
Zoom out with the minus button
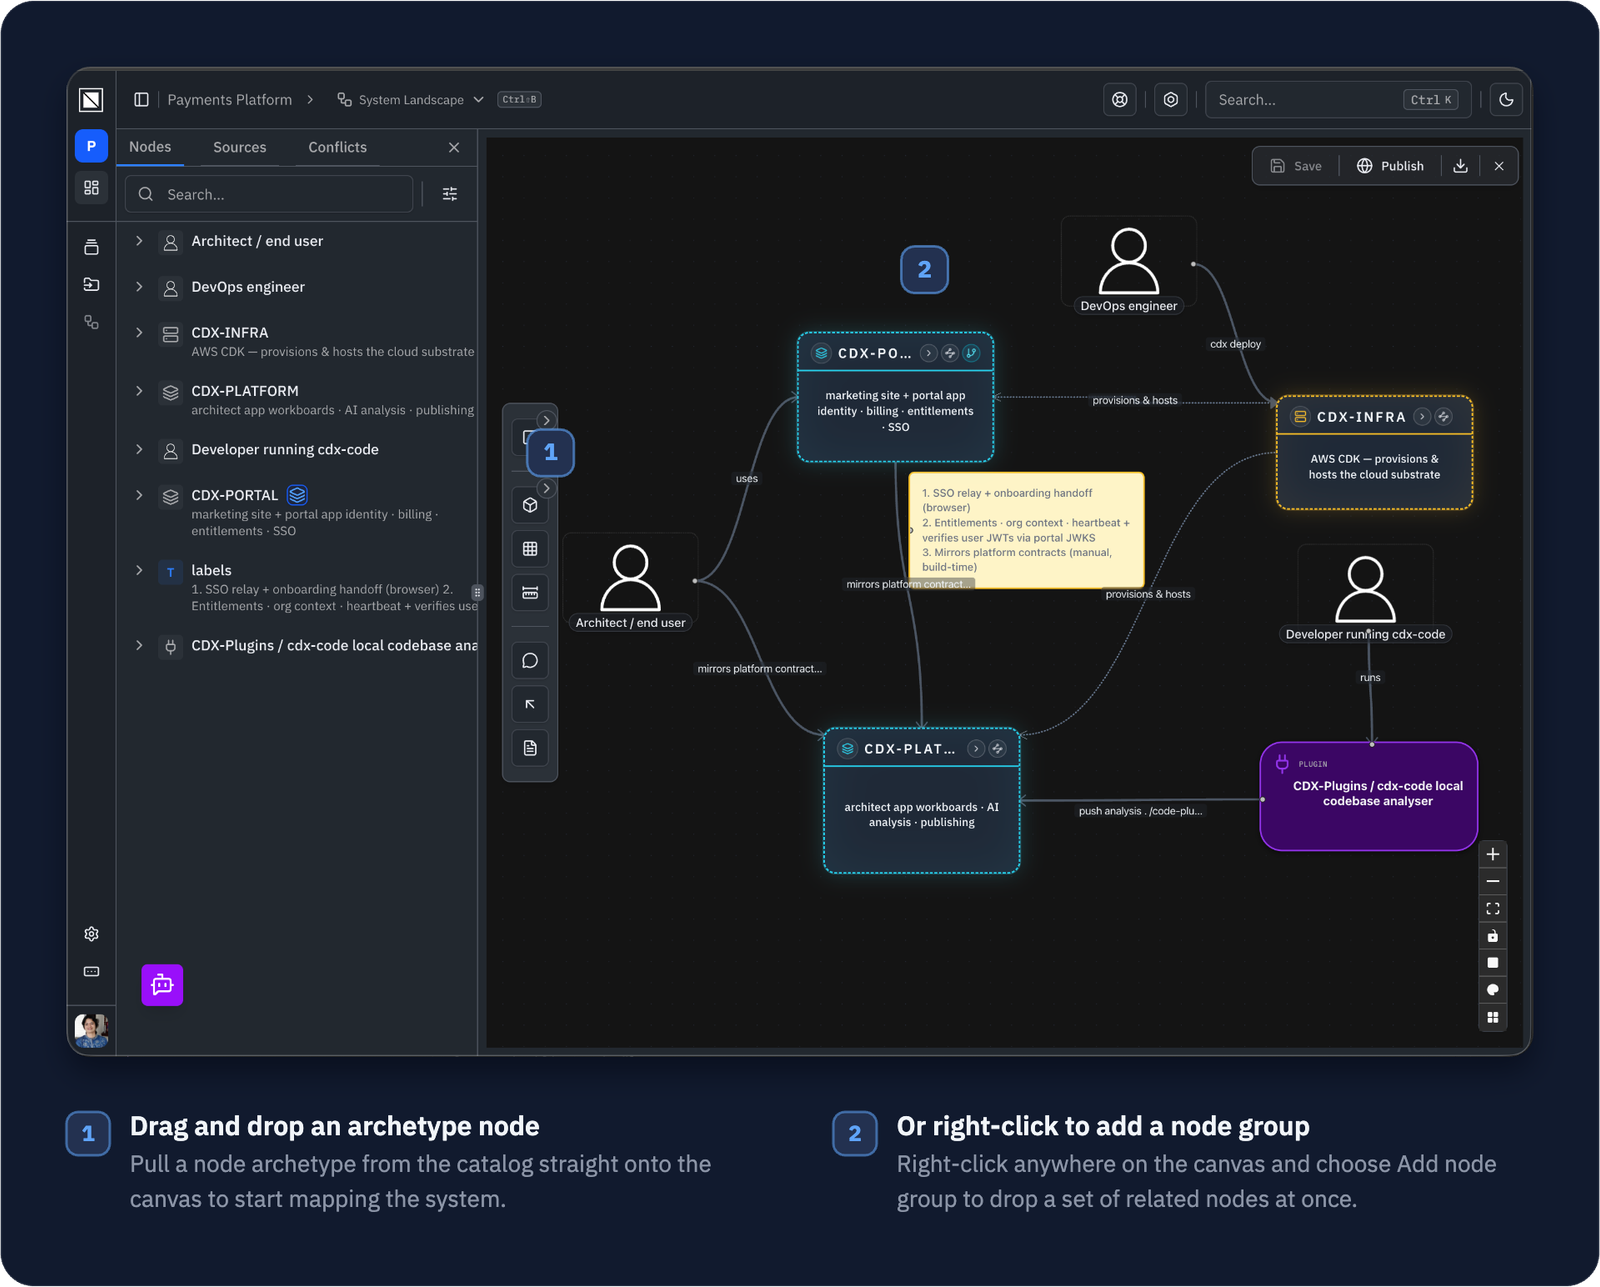click(x=1493, y=881)
